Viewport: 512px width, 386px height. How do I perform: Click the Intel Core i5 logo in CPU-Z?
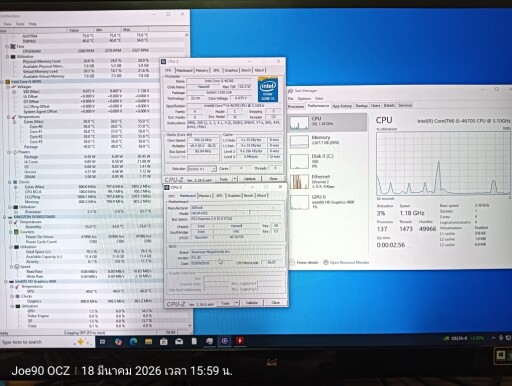pyautogui.click(x=268, y=90)
